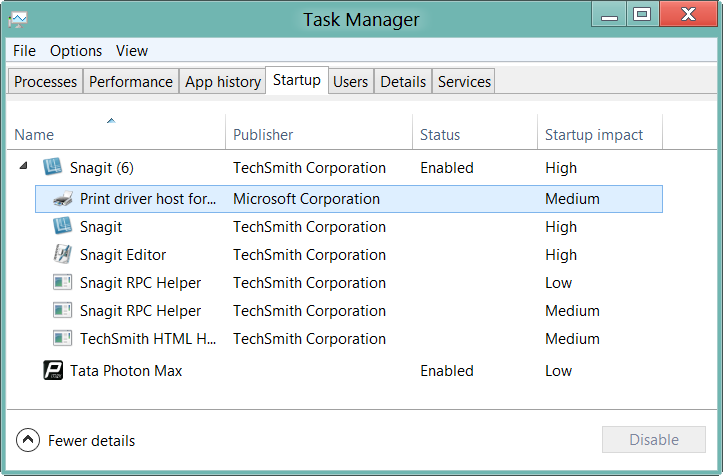723x476 pixels.
Task: Open the Options menu
Action: click(76, 51)
